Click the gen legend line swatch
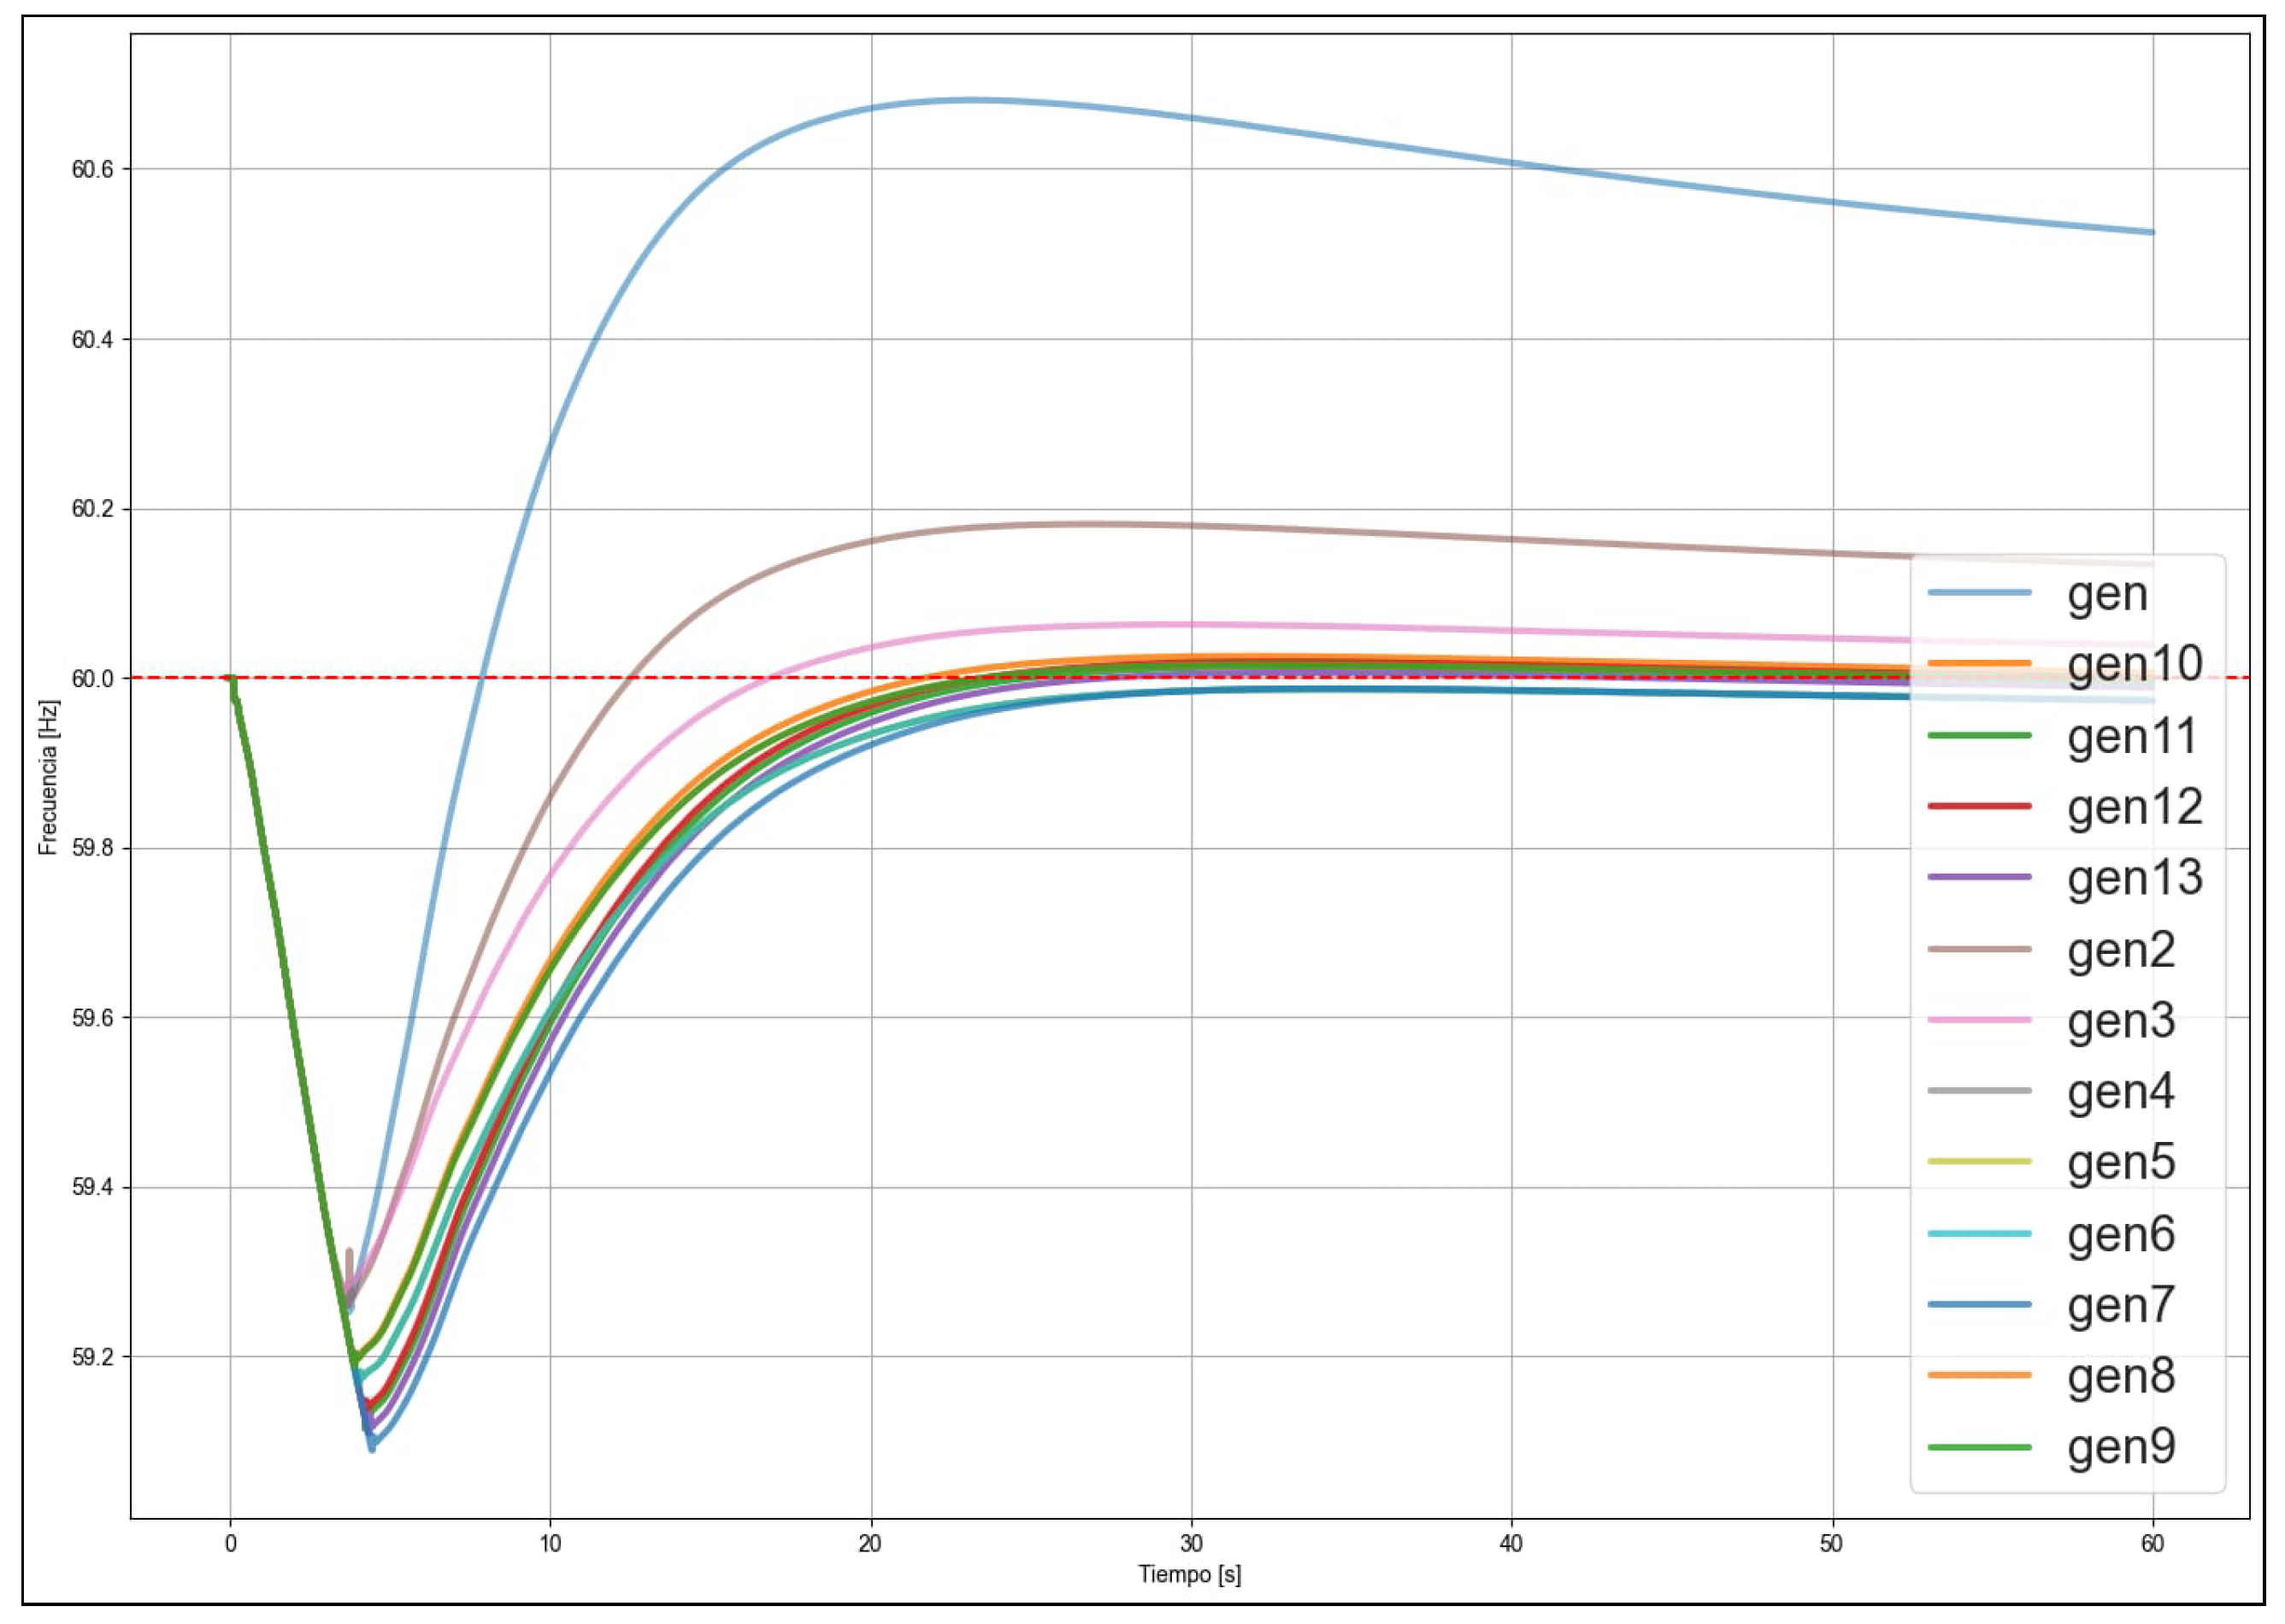 point(1978,593)
